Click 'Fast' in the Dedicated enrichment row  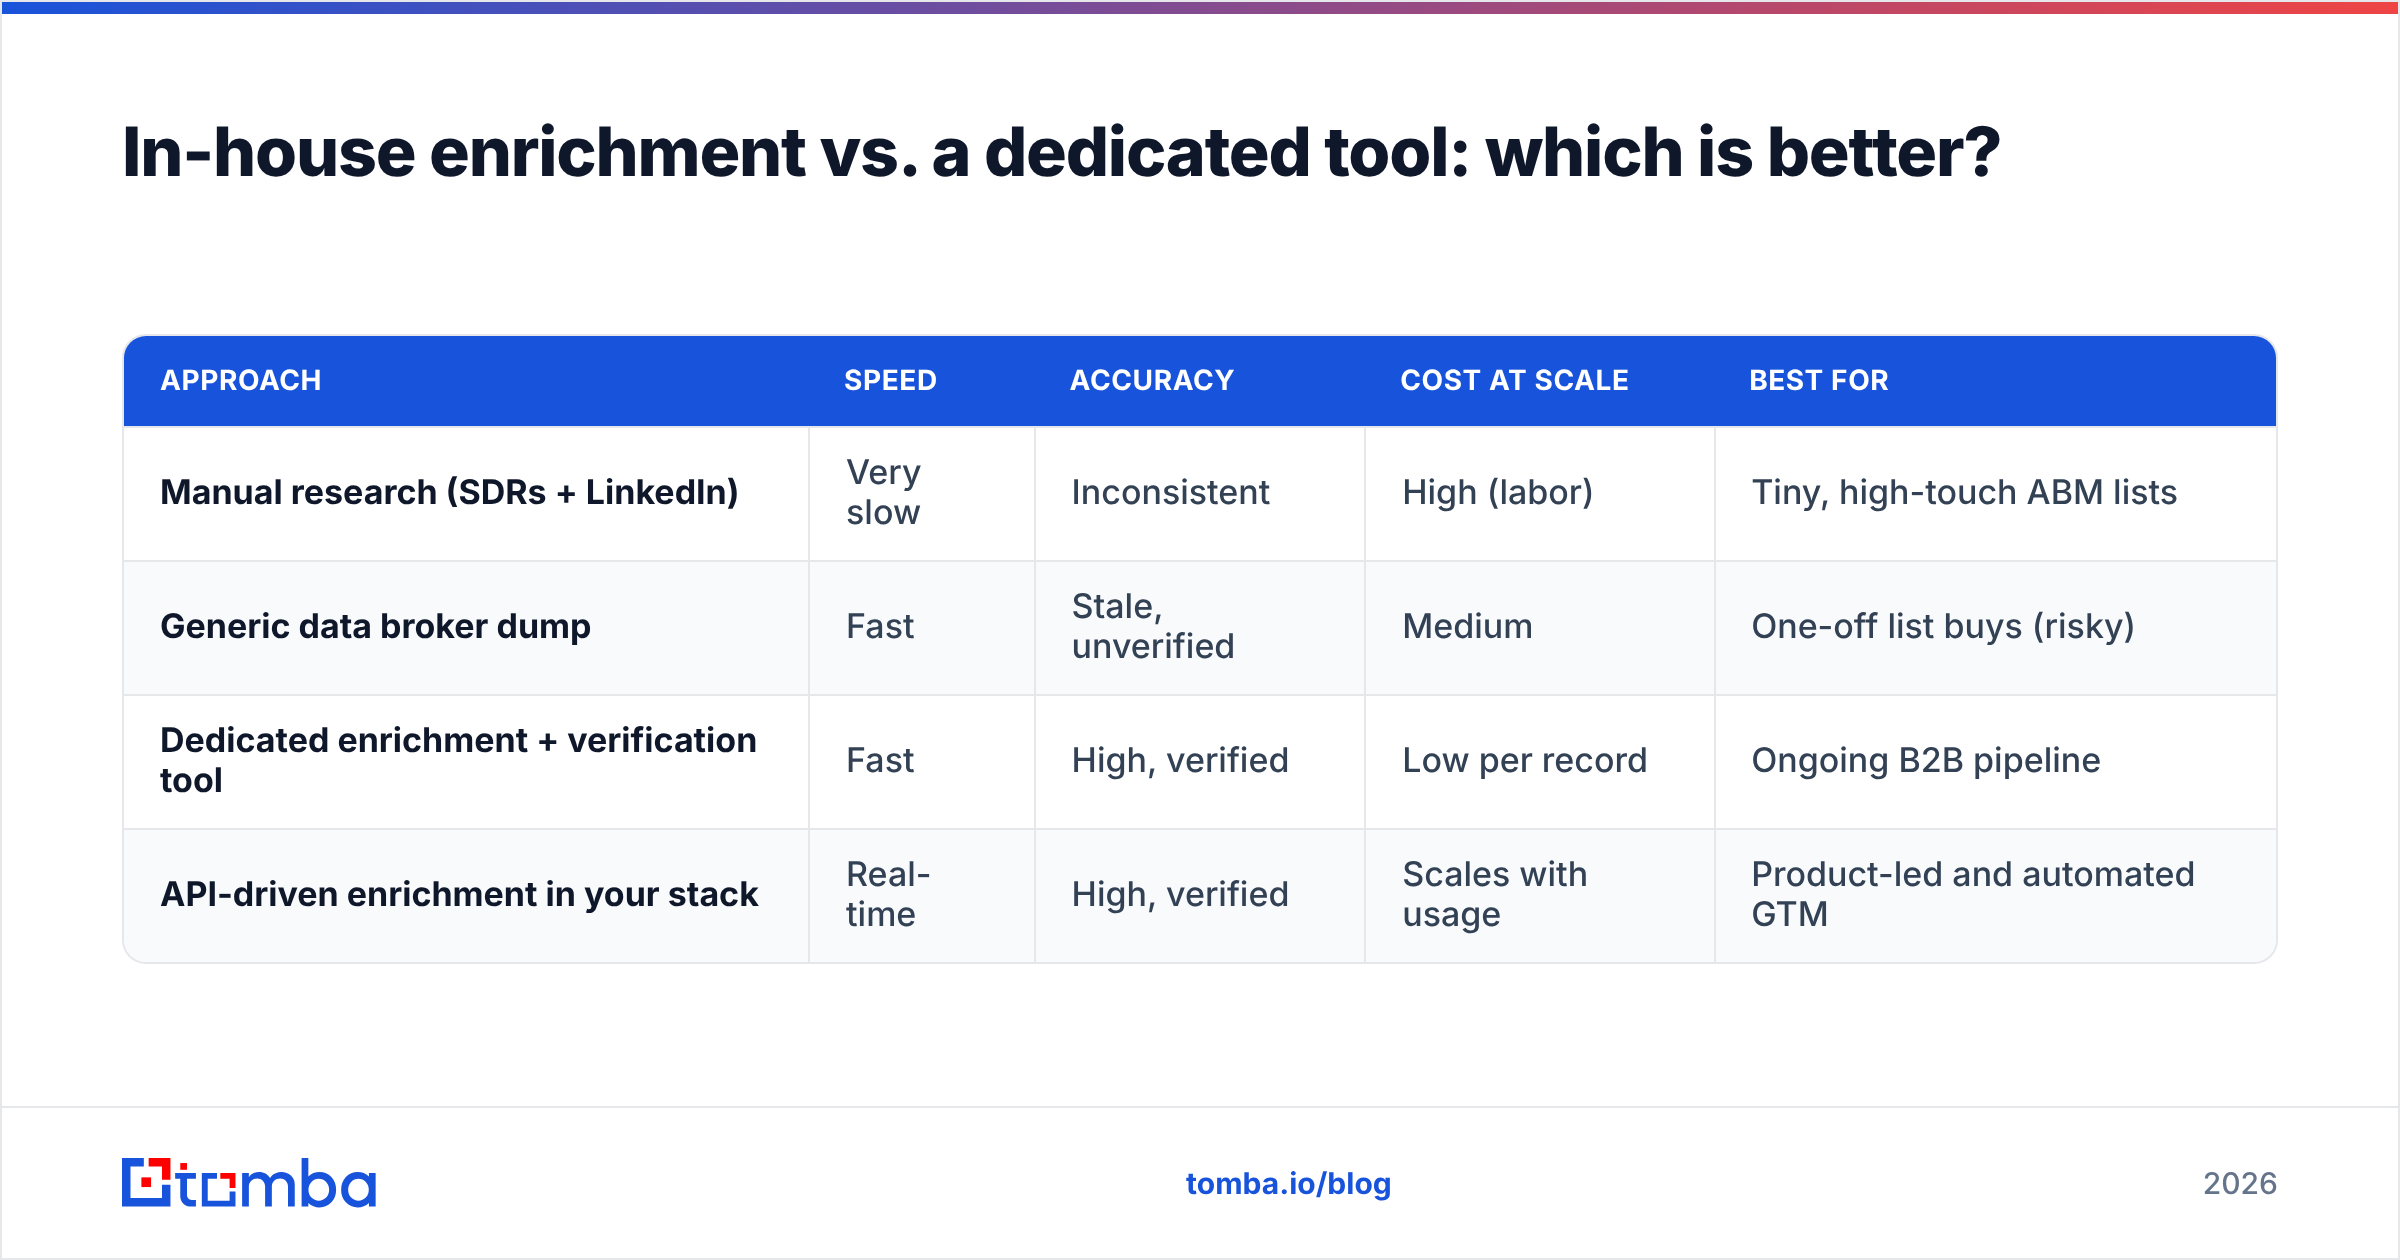coord(880,760)
